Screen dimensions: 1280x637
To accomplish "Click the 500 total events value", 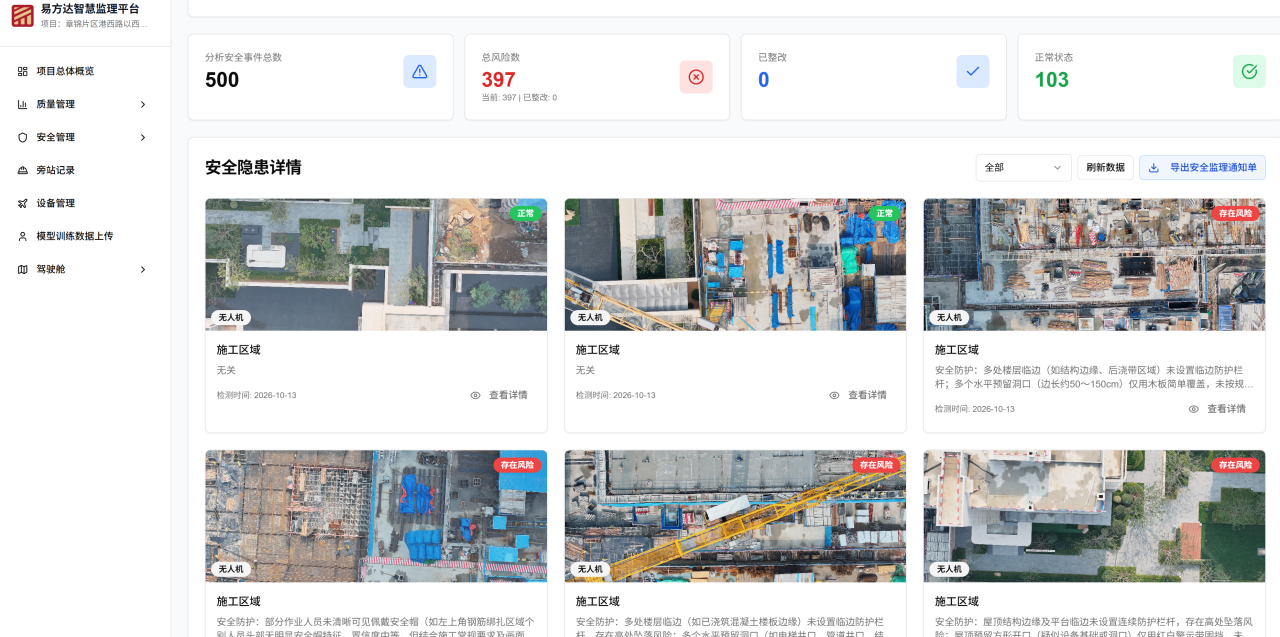I will coord(222,80).
